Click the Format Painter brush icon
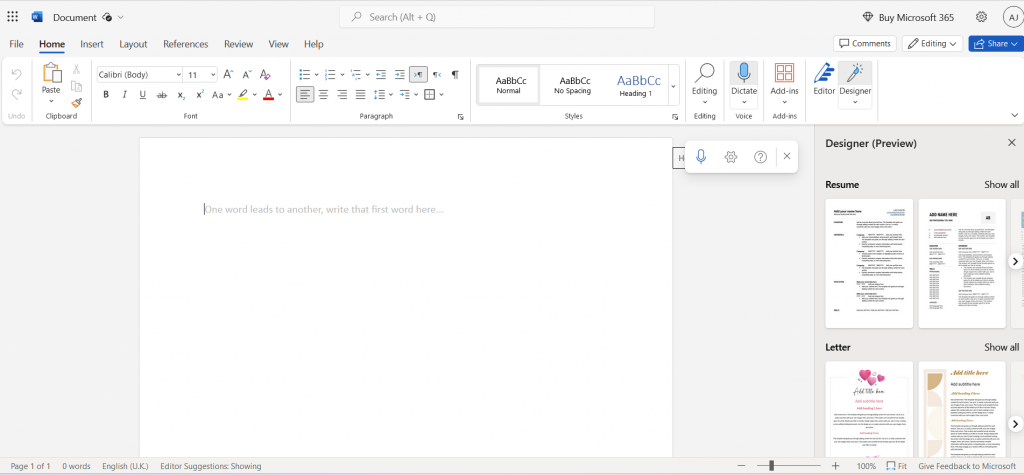 click(x=76, y=102)
